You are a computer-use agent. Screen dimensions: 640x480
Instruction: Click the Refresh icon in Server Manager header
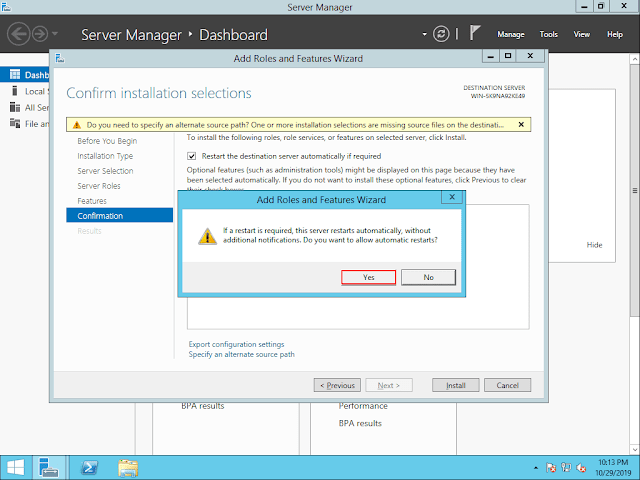[x=441, y=34]
